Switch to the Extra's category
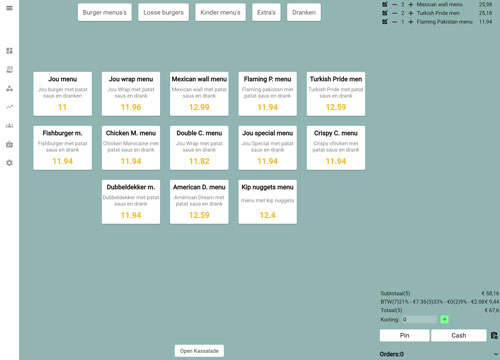The image size is (500, 360). (x=266, y=12)
